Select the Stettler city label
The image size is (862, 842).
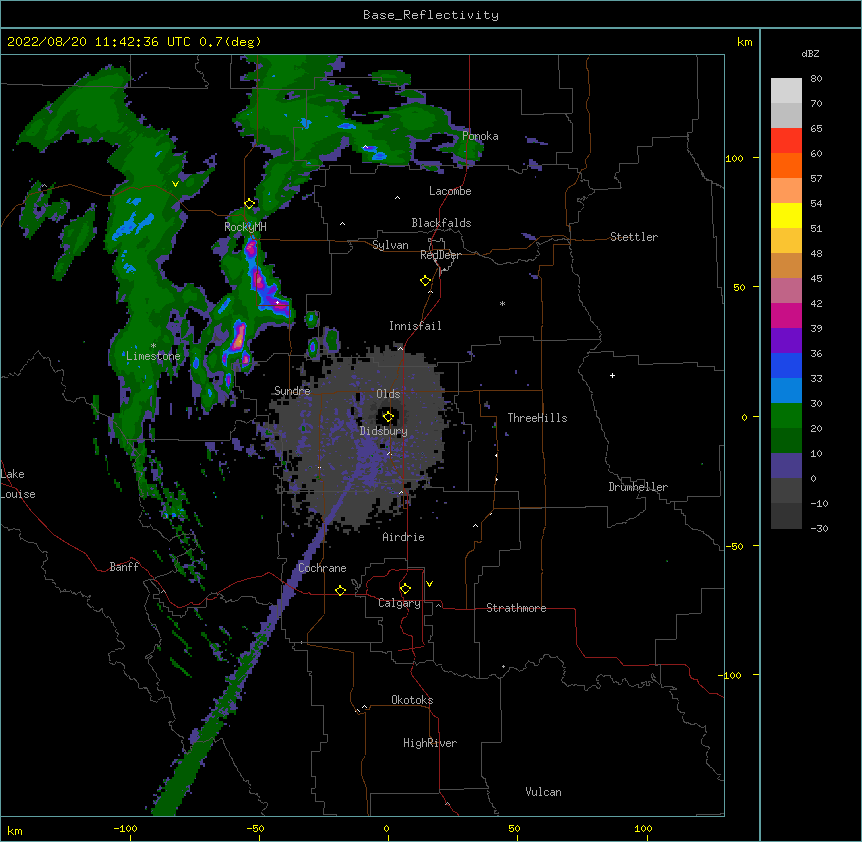634,237
